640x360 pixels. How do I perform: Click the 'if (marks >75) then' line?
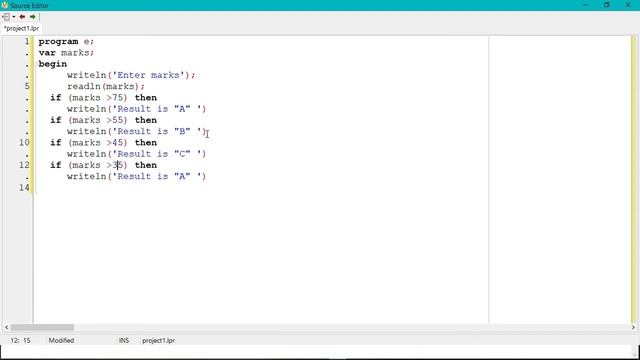pos(104,98)
